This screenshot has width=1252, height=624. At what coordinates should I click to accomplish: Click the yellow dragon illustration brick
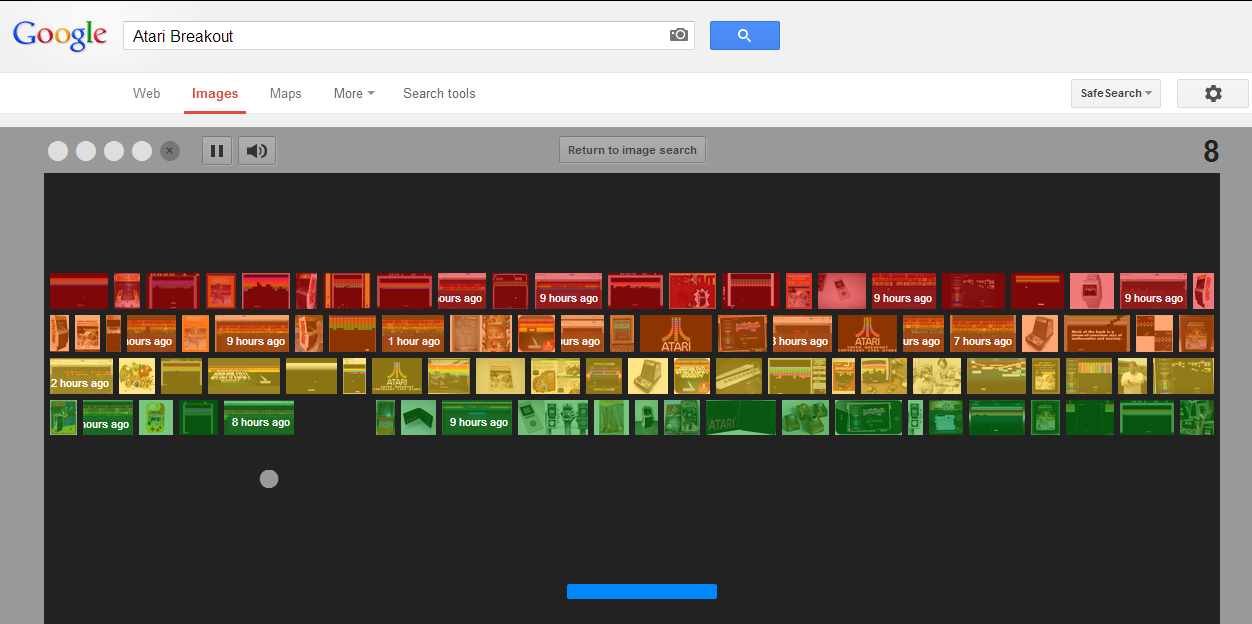[x=137, y=376]
